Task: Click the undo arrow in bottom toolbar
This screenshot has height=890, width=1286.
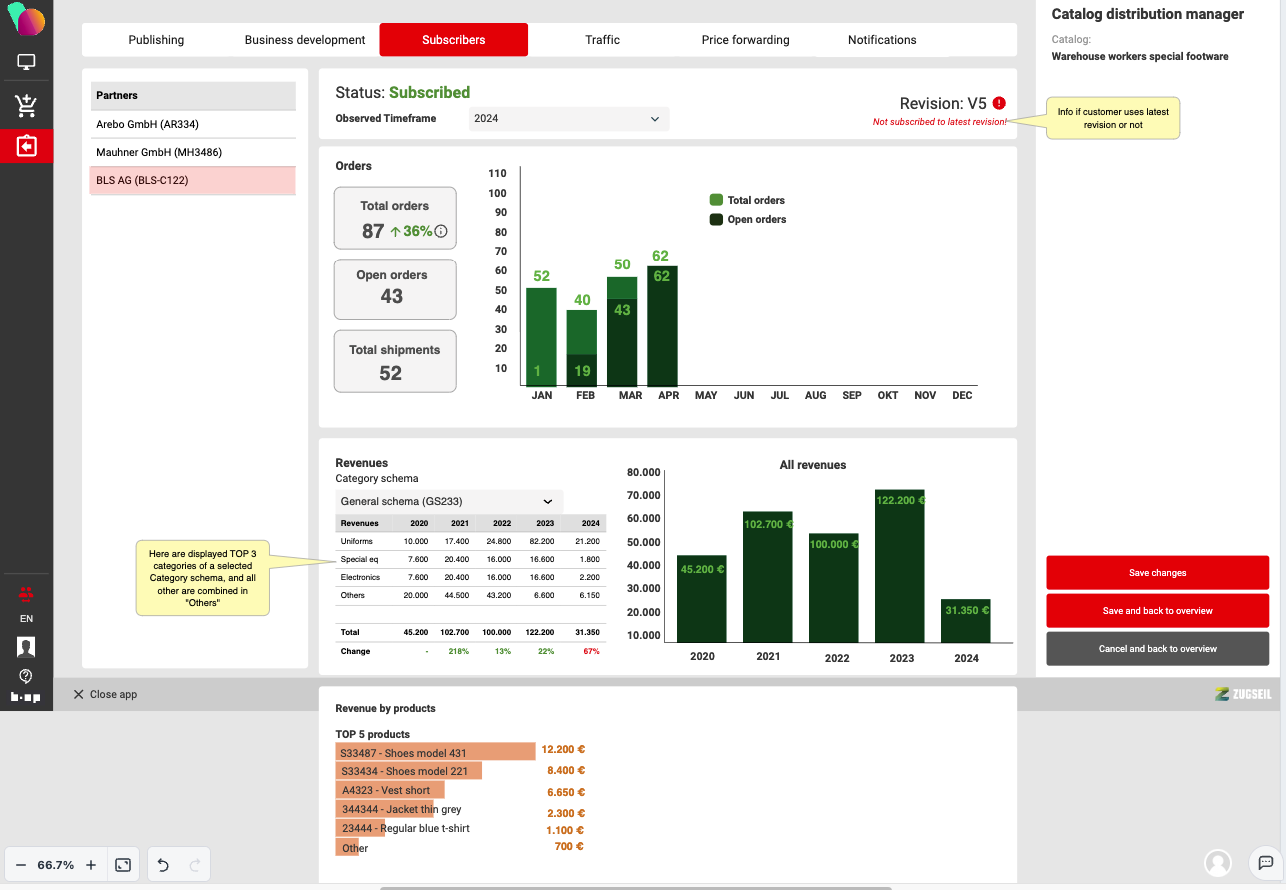Action: 163,865
